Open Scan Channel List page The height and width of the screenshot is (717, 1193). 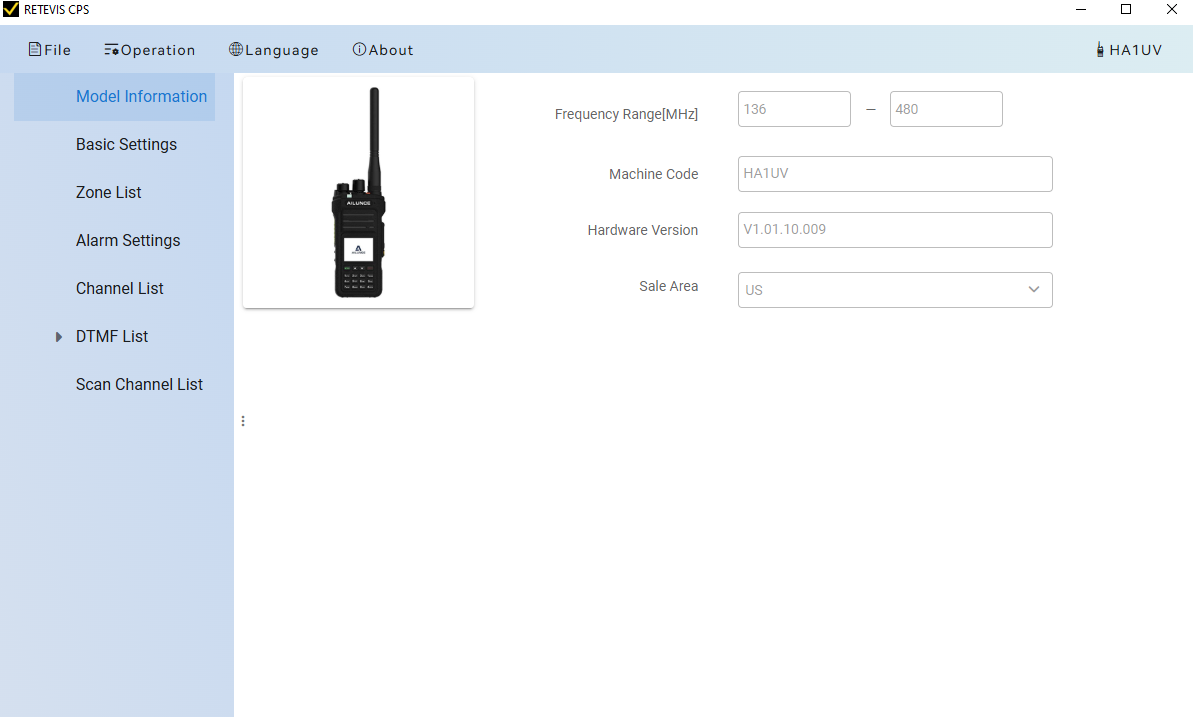click(x=139, y=385)
